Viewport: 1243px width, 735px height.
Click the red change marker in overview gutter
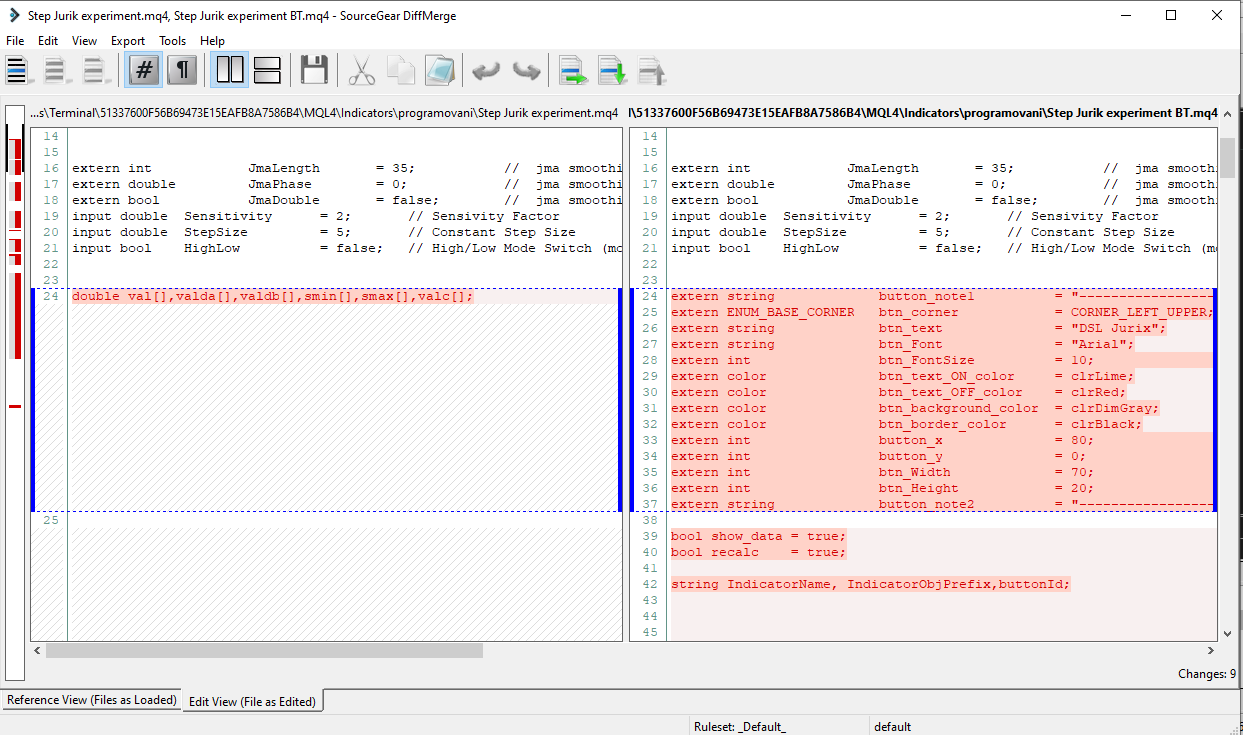tap(15, 406)
